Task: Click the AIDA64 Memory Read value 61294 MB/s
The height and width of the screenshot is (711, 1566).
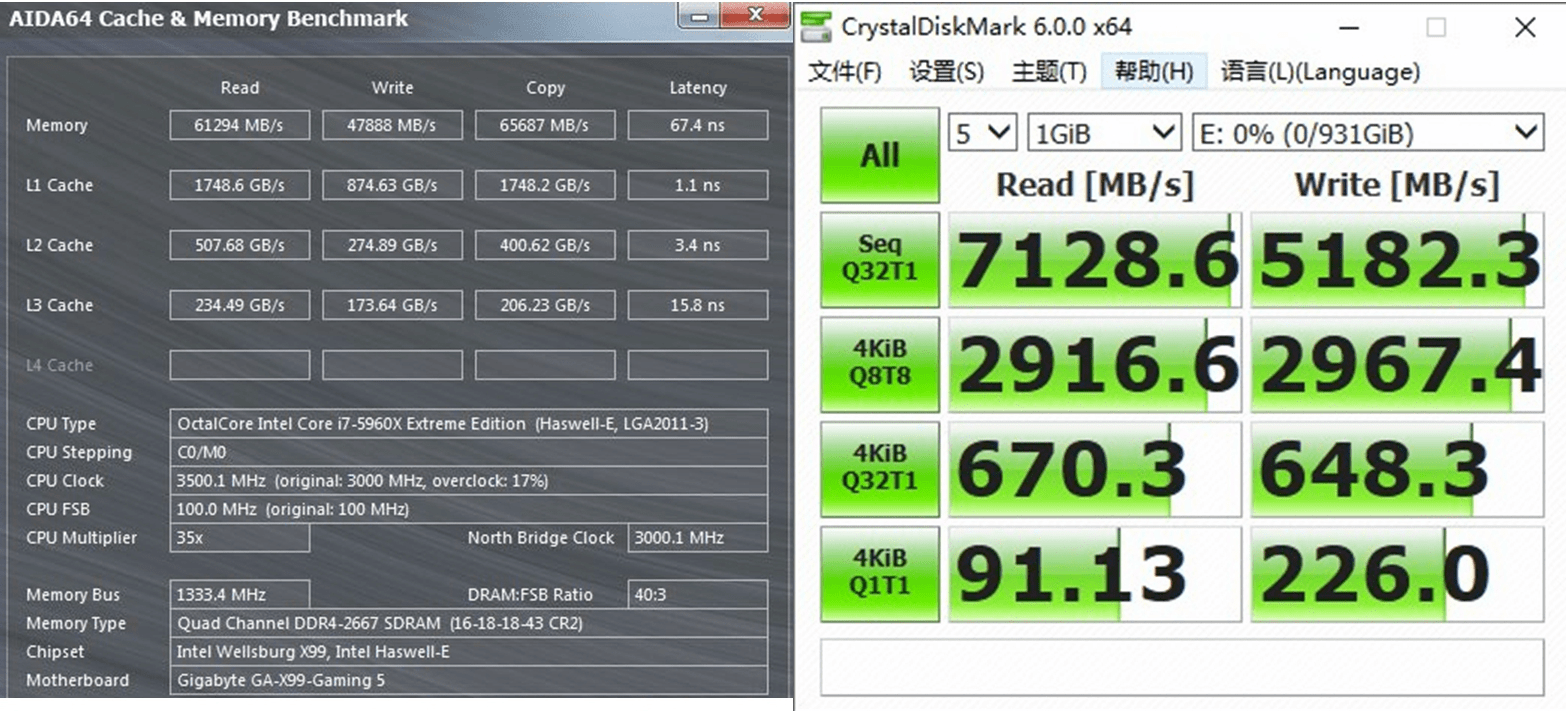Action: tap(239, 125)
